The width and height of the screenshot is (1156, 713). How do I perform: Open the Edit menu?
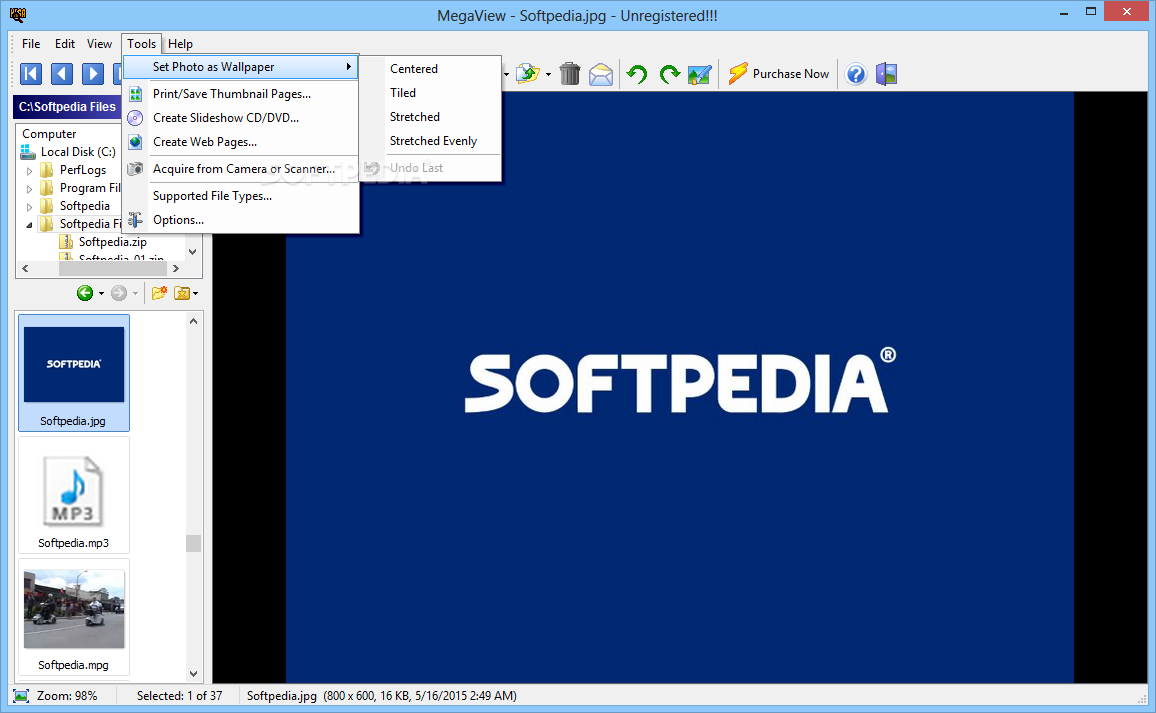65,44
